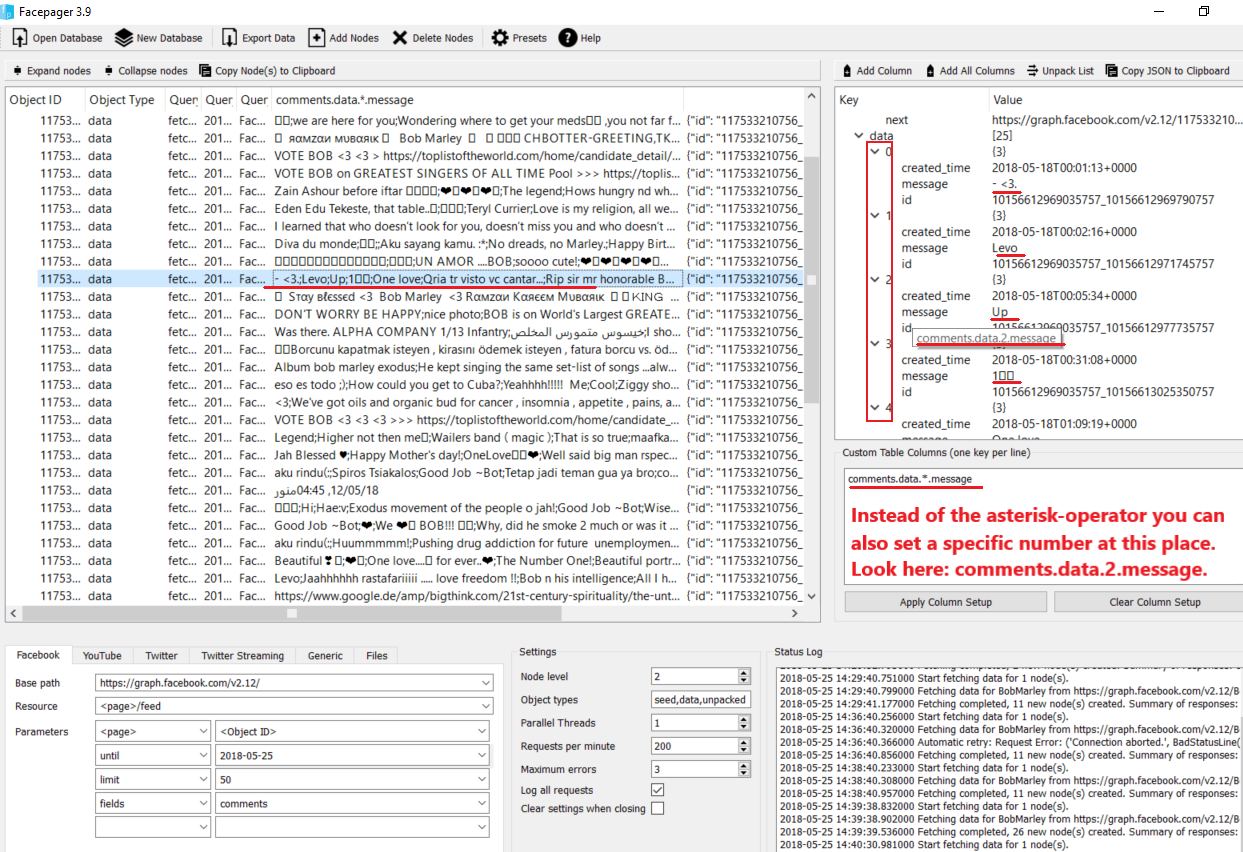Viewport: 1243px width, 852px height.
Task: Click created_time value 2018-05-18T00:01:13+0000
Action: coord(1064,168)
